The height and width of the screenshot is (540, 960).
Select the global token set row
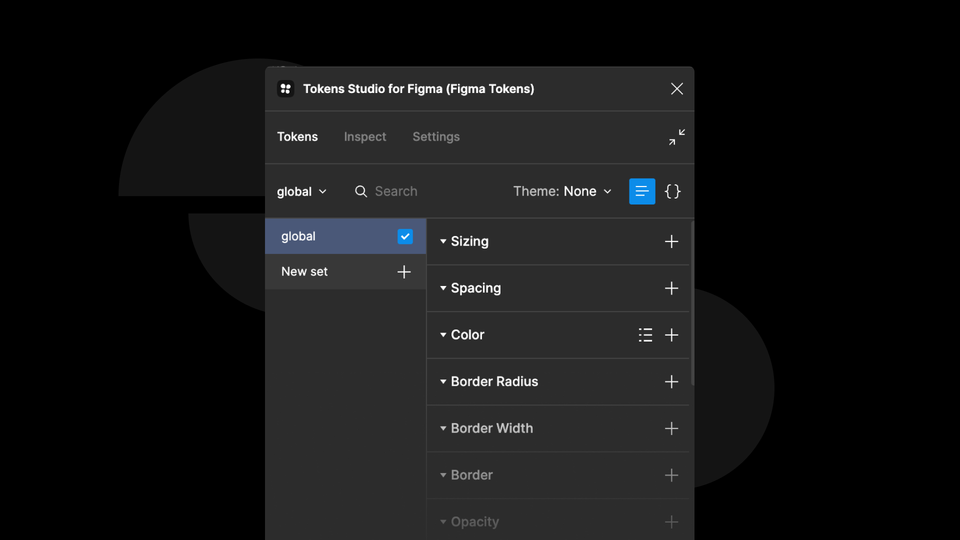click(345, 236)
